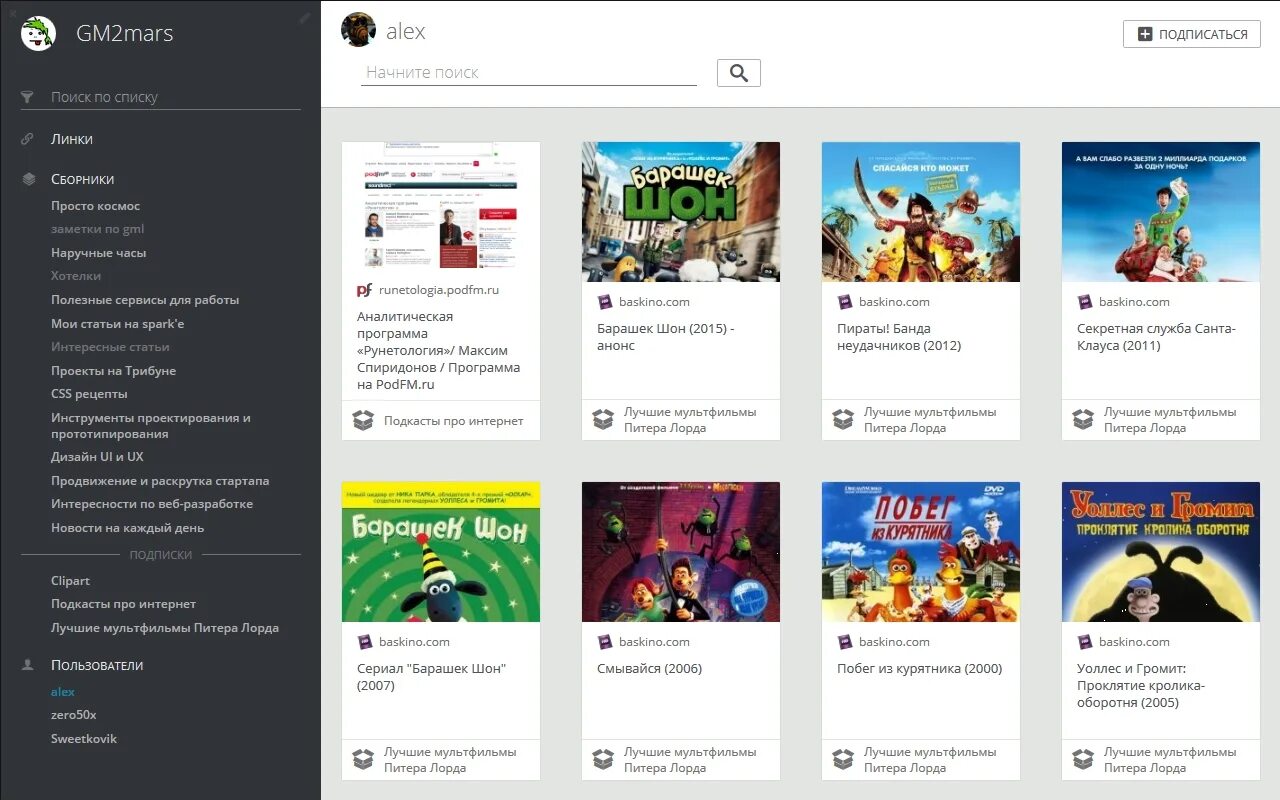Open the Пользователи section
This screenshot has height=800, width=1280.
[x=97, y=665]
